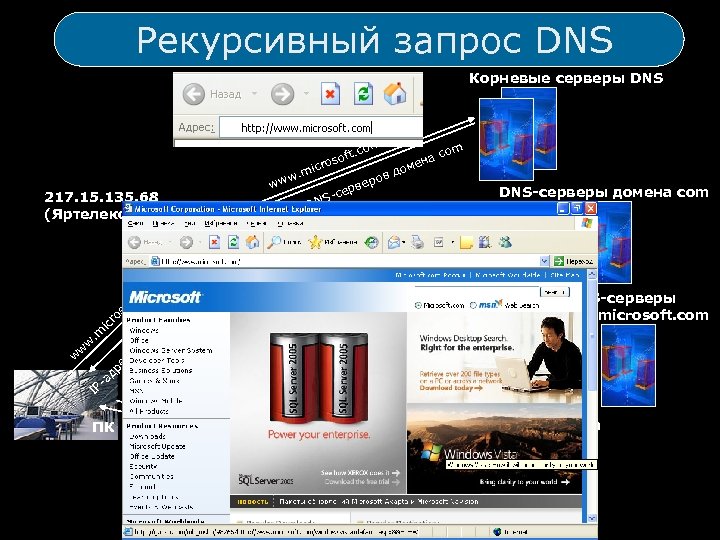Click the red X stop icon in the upper toolbar snippet

330,94
